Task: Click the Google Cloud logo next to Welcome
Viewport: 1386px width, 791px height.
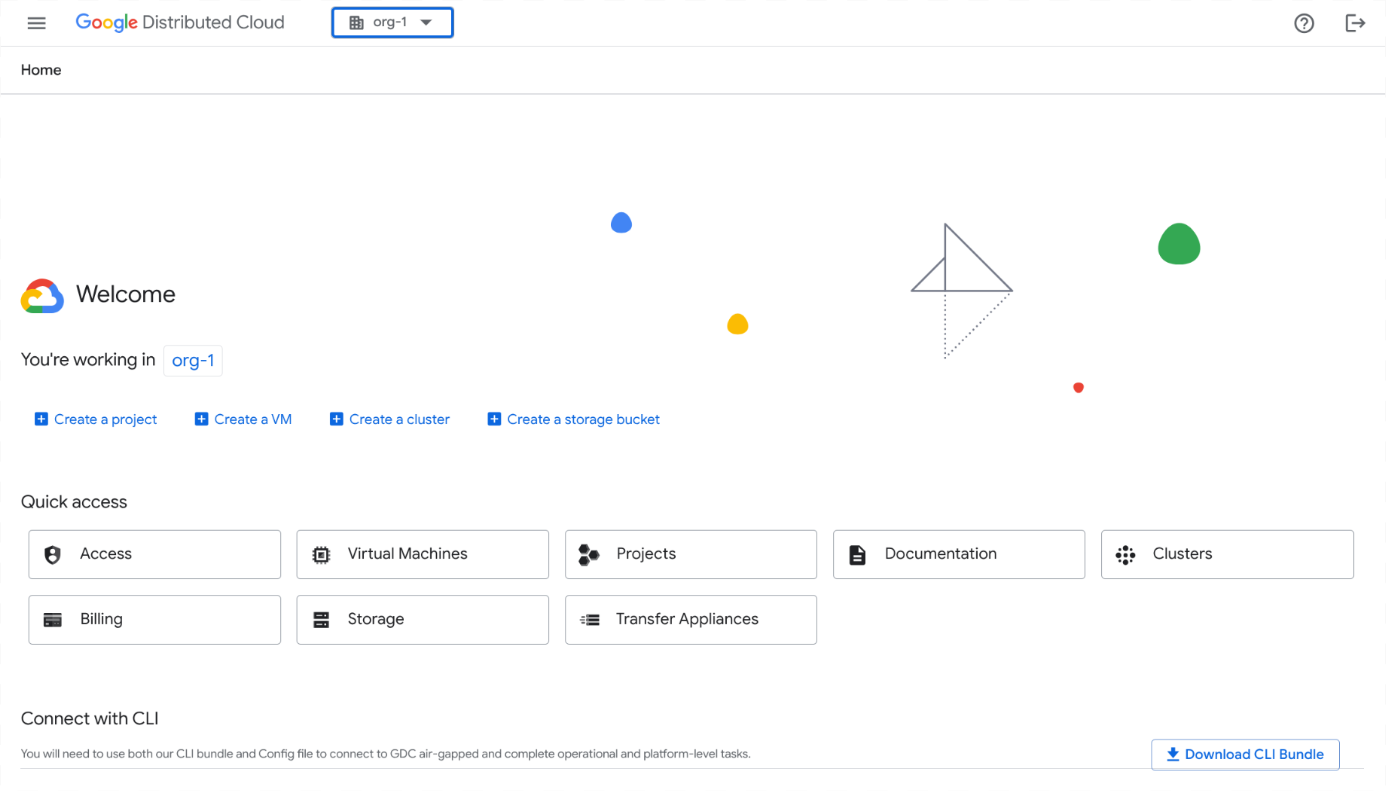Action: [x=41, y=294]
